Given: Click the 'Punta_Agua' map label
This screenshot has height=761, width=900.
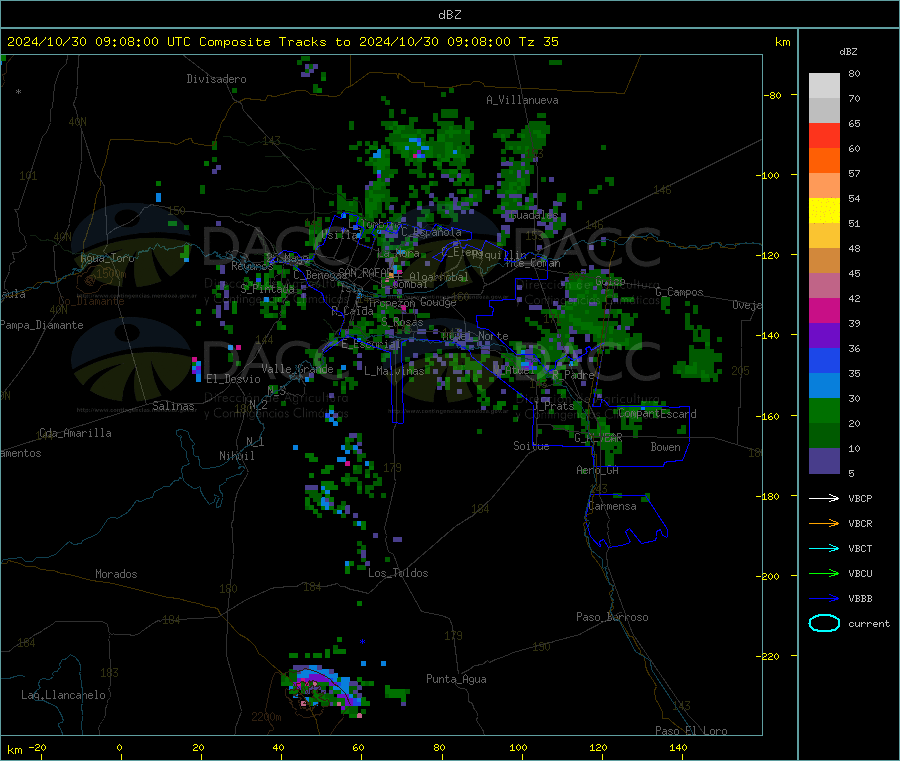Looking at the screenshot, I should point(456,680).
